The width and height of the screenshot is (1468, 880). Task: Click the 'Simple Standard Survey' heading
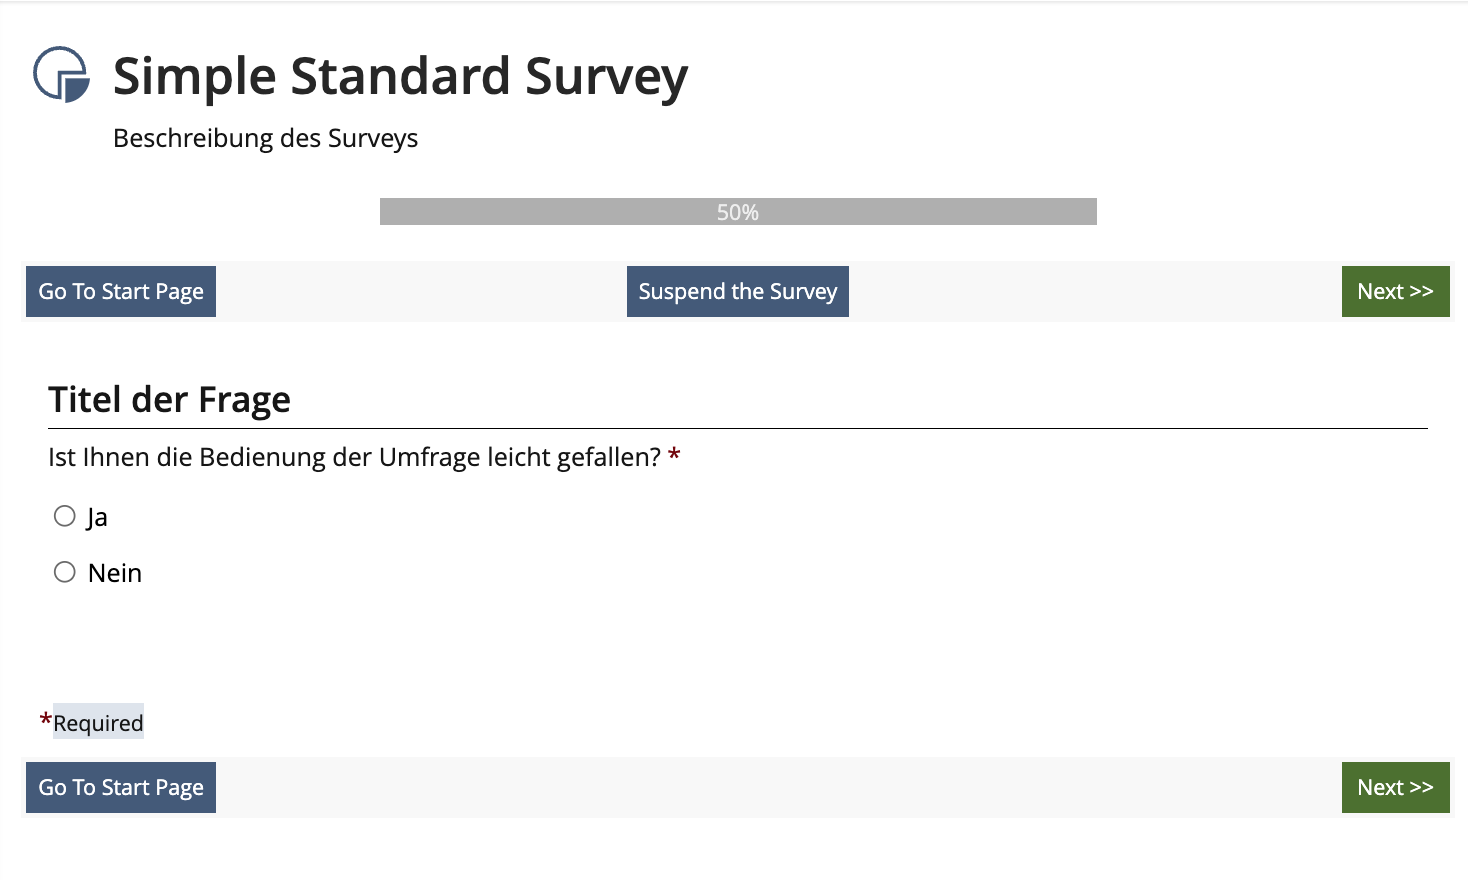(400, 76)
